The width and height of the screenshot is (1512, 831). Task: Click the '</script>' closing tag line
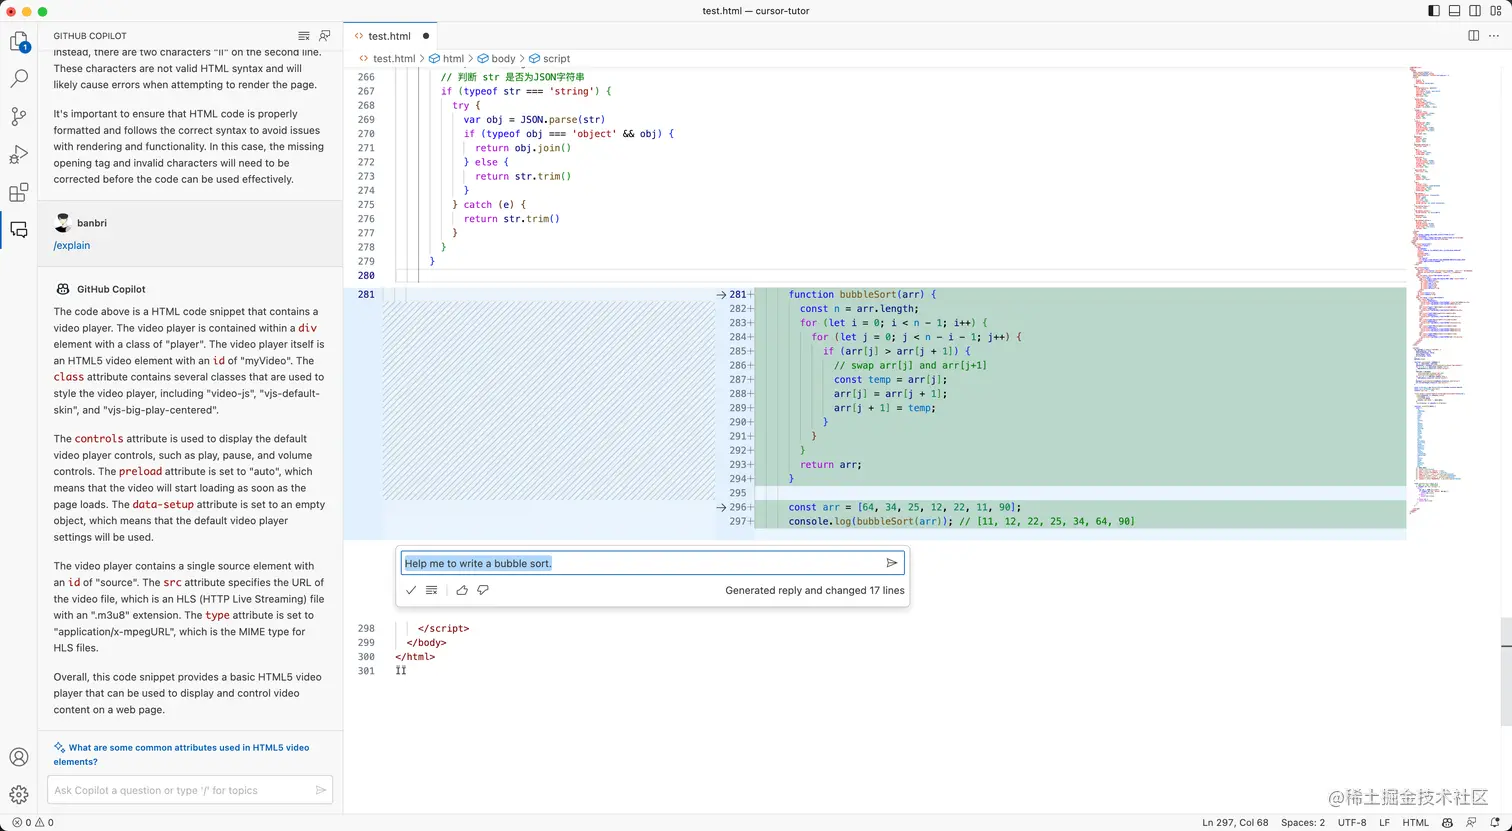(443, 629)
